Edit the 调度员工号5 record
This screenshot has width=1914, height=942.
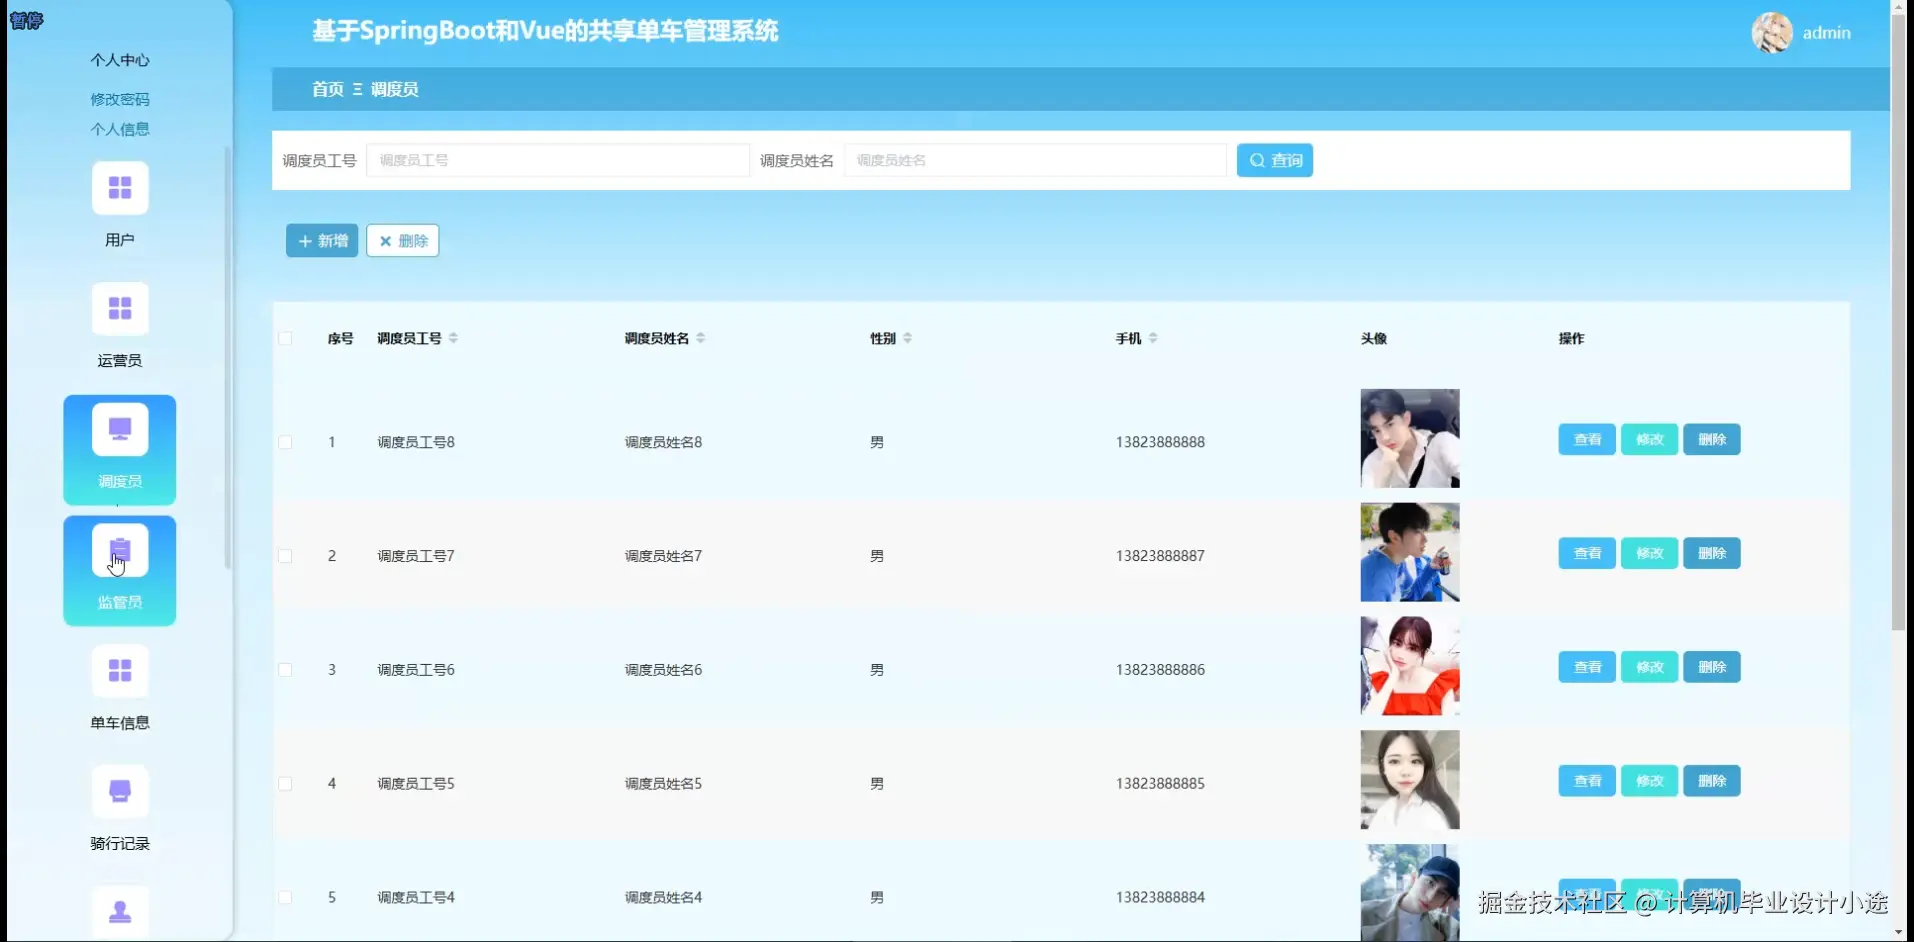point(1649,781)
